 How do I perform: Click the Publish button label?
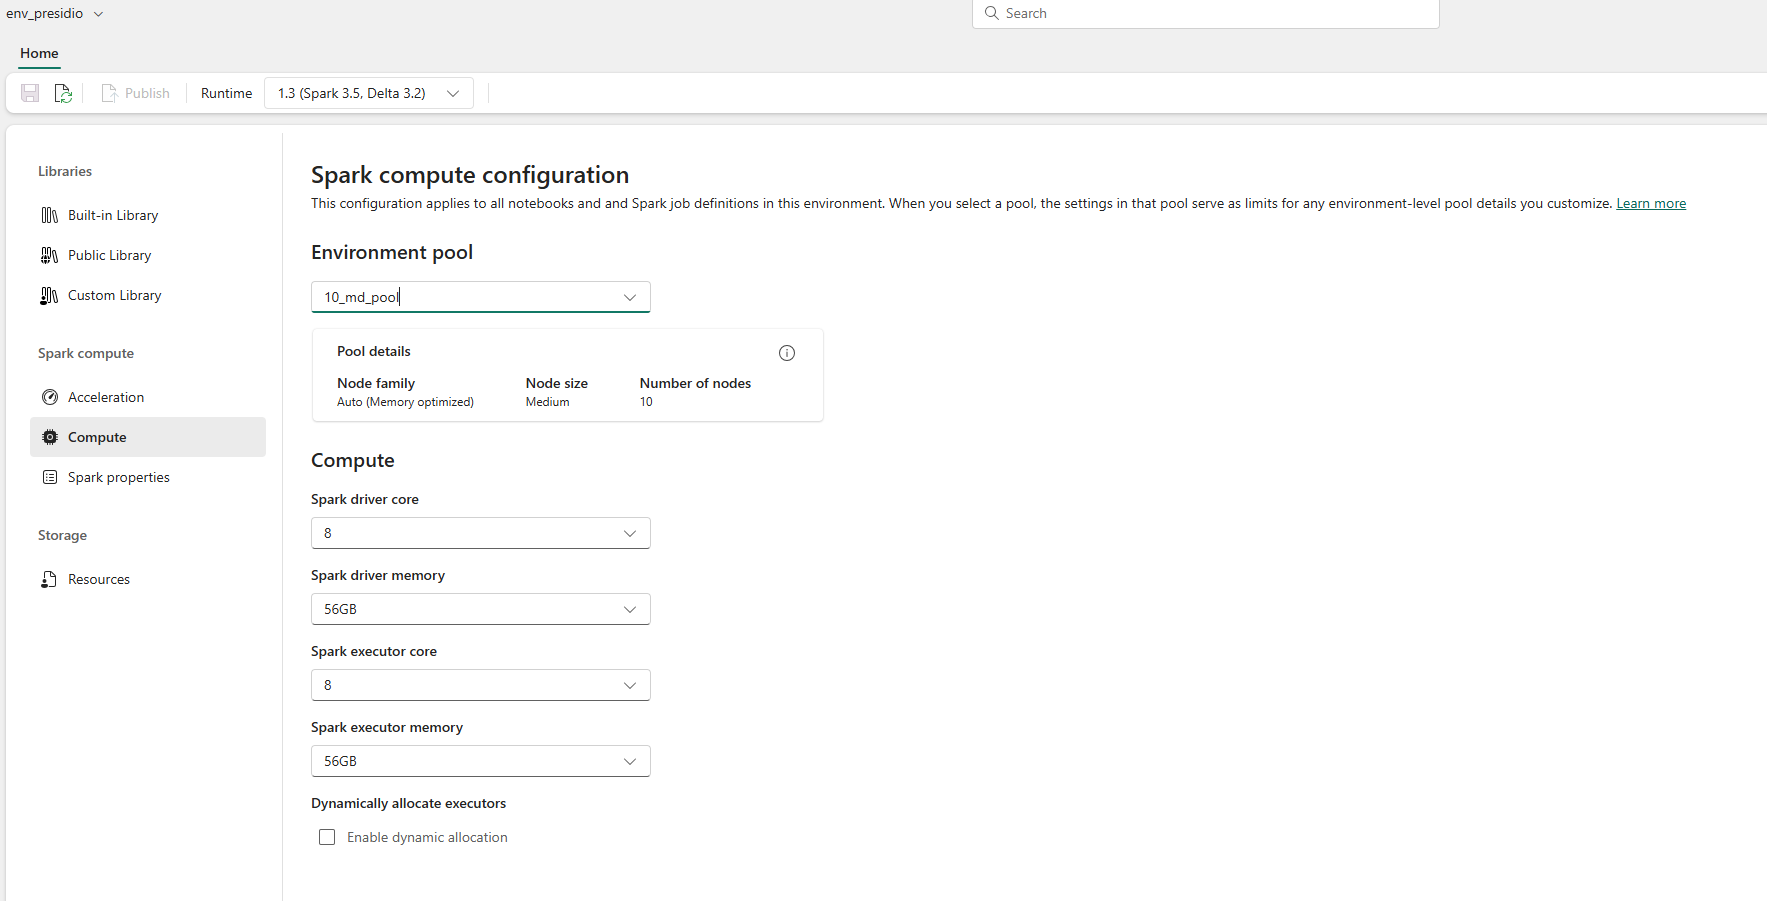(x=147, y=93)
